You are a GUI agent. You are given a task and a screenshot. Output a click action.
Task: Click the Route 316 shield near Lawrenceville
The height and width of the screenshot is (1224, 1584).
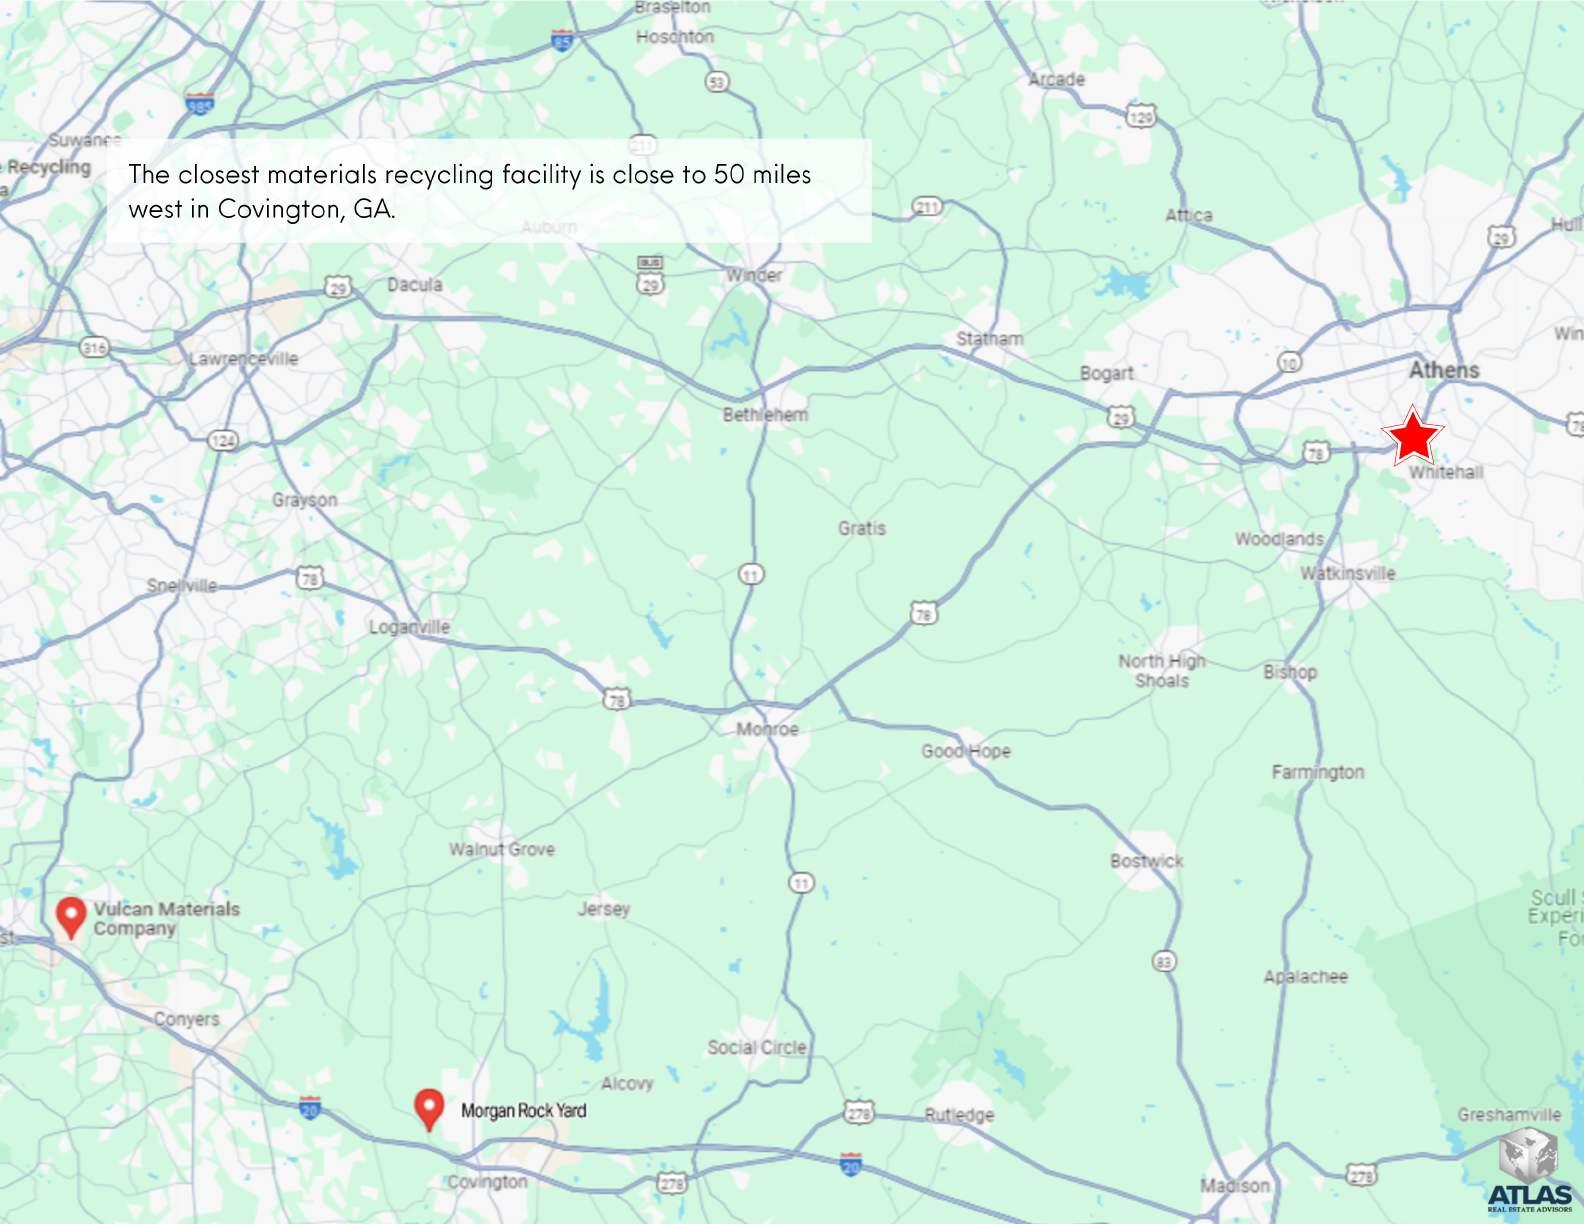pos(94,347)
